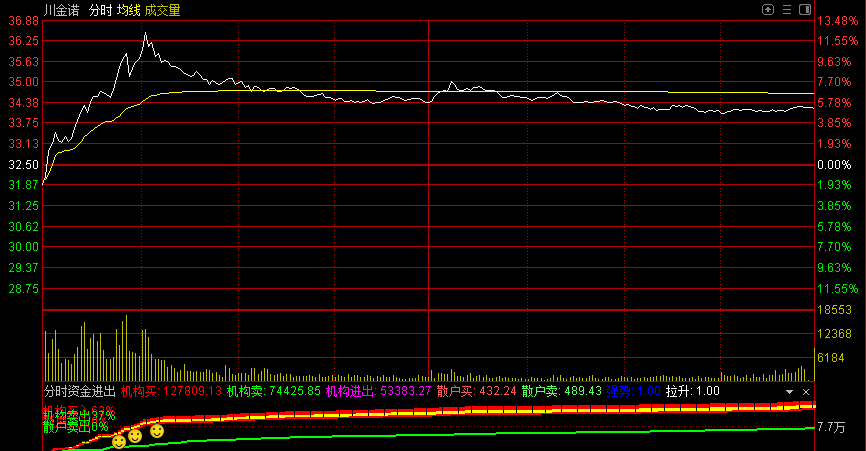This screenshot has height=451, width=866.
Task: Click the price peak on intraday chart
Action: 145,33
